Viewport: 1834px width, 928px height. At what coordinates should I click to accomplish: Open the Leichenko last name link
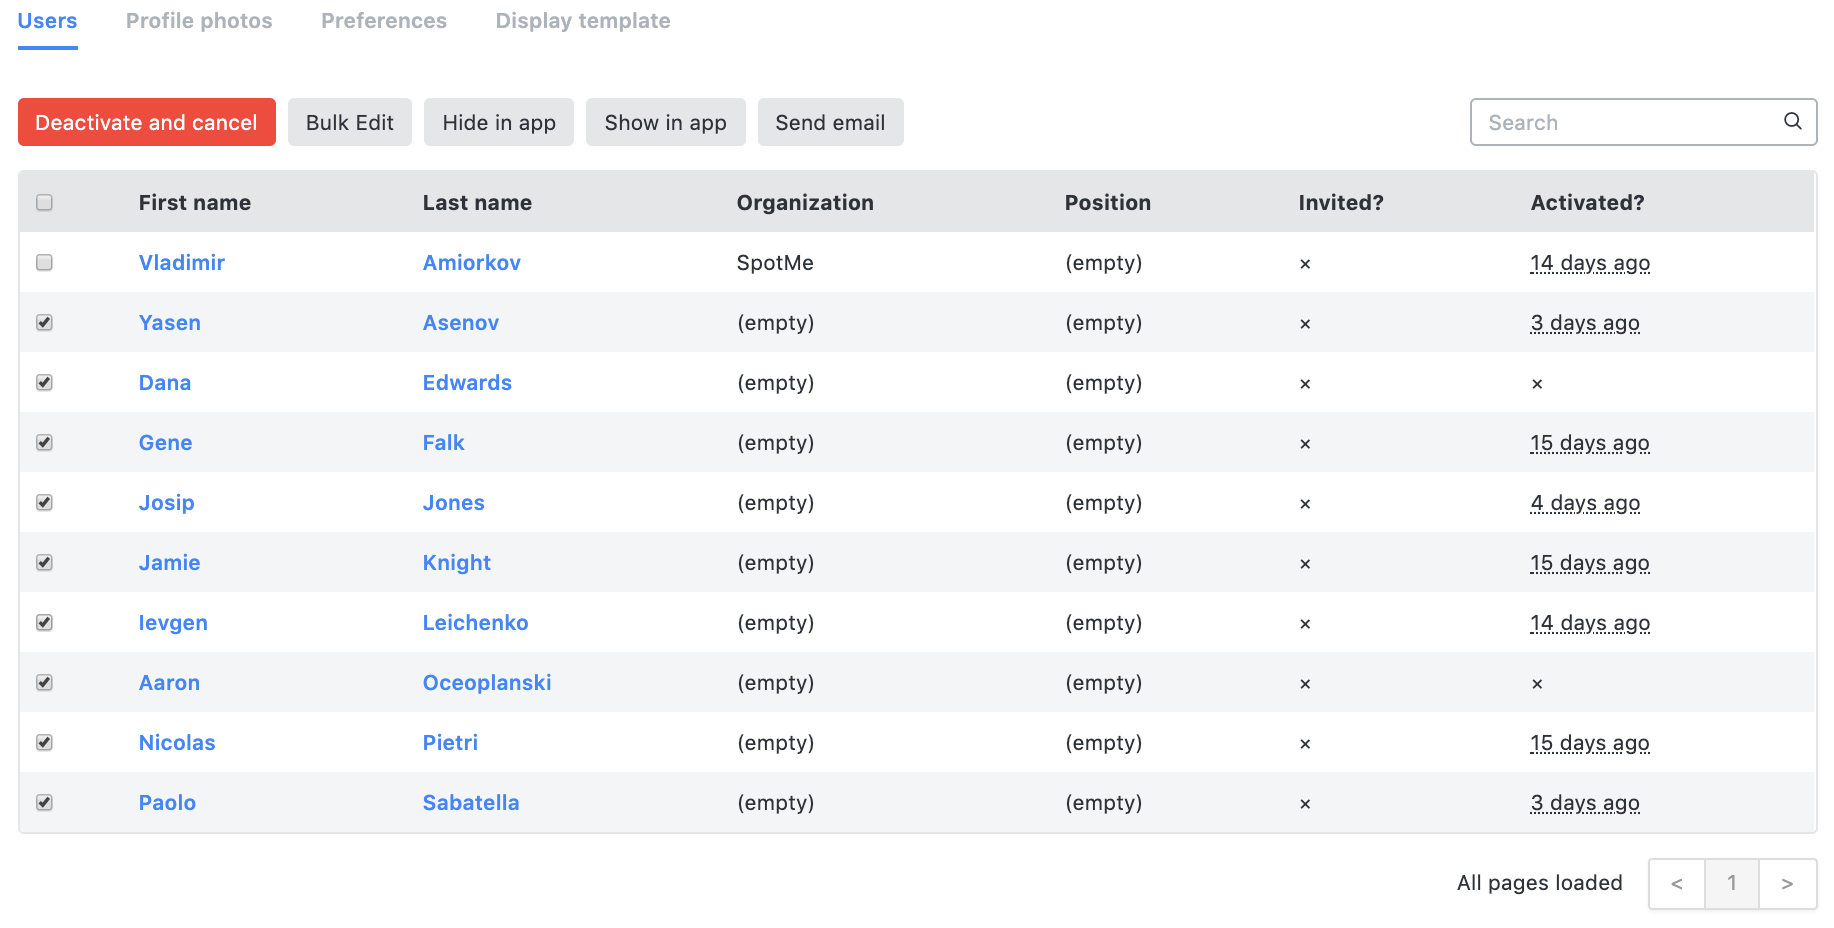click(x=476, y=623)
